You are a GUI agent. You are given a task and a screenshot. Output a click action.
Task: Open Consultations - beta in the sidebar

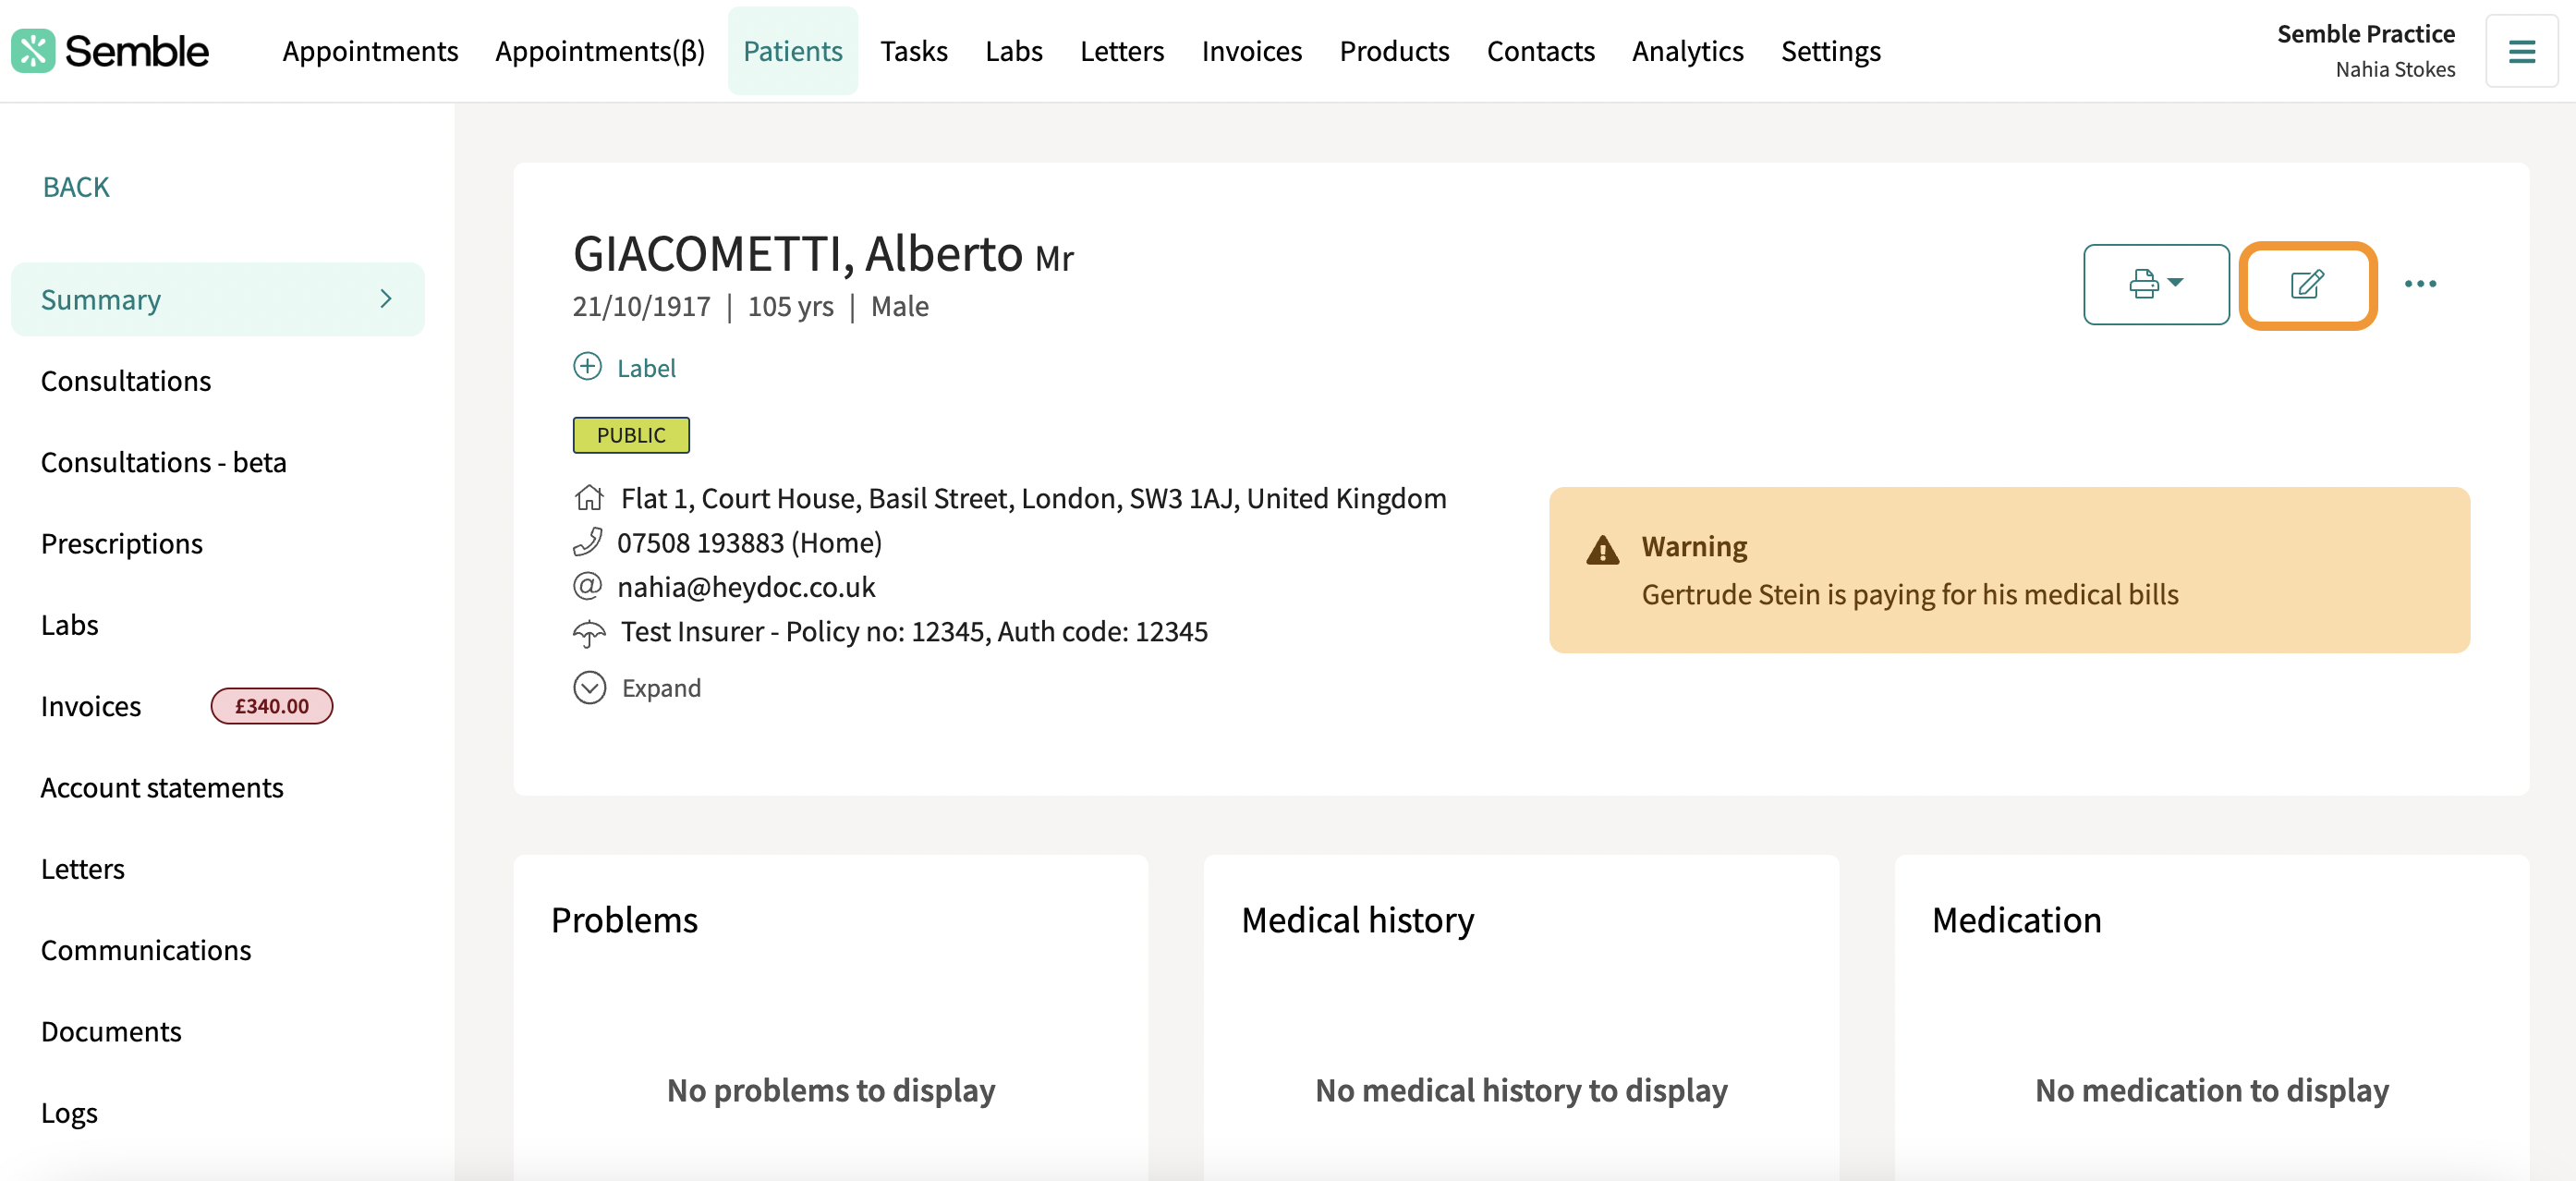(164, 462)
